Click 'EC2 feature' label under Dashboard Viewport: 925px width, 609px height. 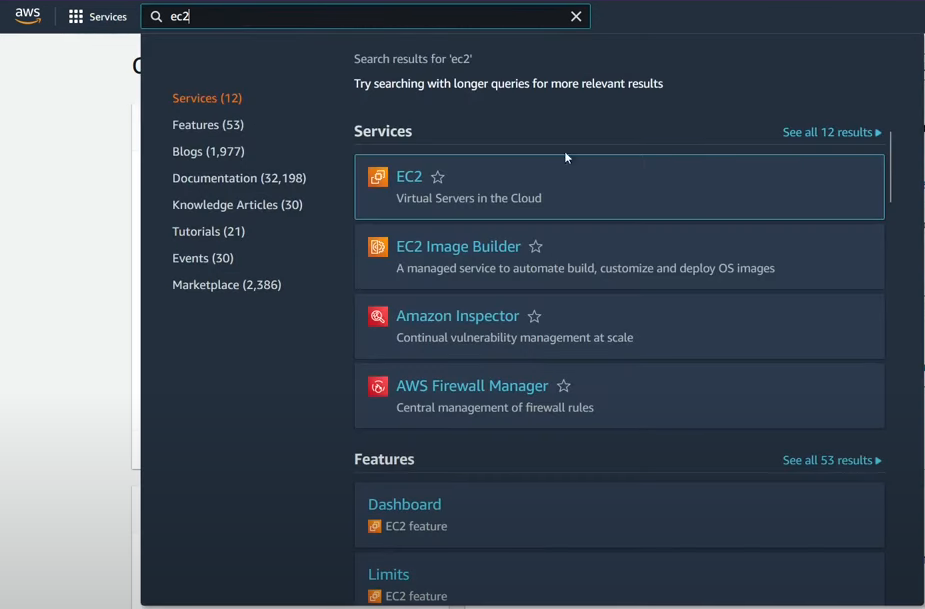pos(416,526)
